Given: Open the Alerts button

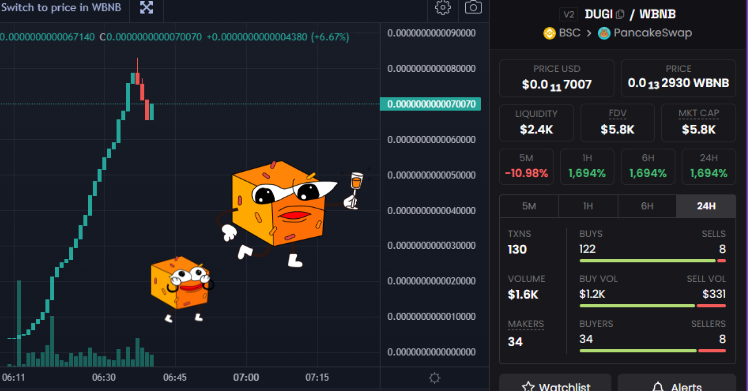Looking at the screenshot, I should 677,383.
